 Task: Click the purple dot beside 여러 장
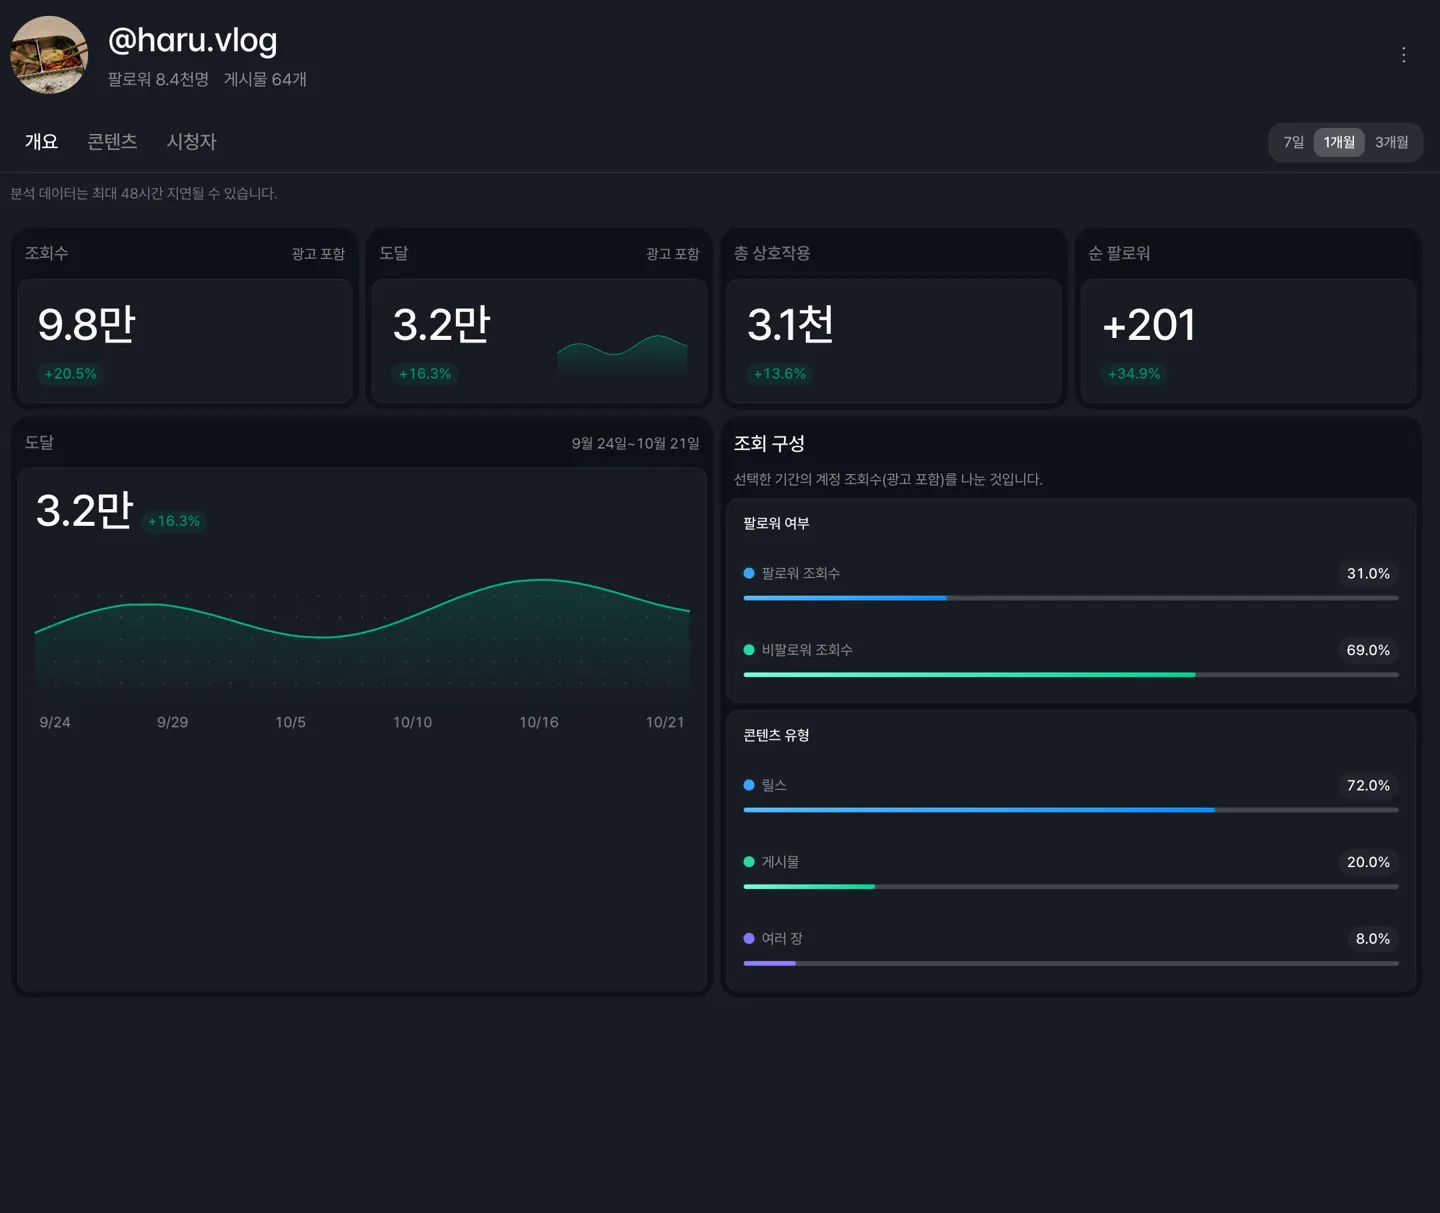[749, 938]
